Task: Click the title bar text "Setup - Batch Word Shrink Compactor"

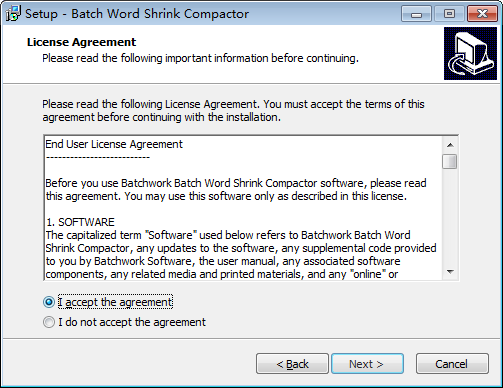Action: 137,14
